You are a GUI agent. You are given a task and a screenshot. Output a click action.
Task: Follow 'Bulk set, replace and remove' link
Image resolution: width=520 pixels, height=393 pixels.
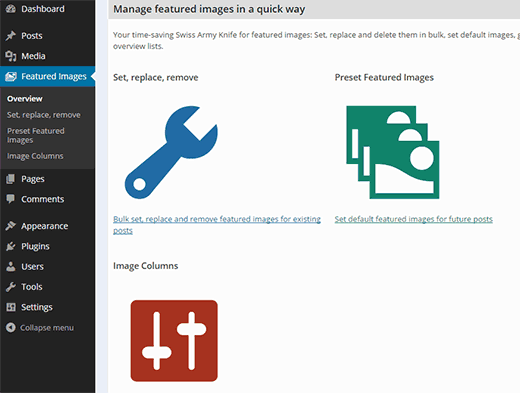217,225
